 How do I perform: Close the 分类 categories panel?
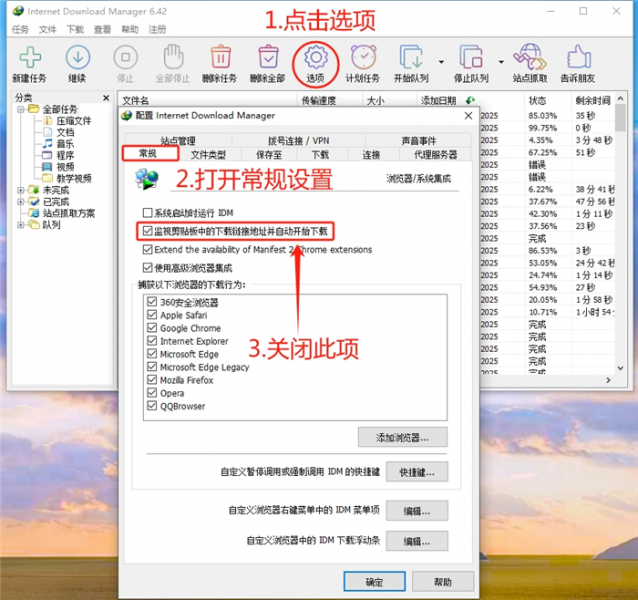(x=106, y=98)
